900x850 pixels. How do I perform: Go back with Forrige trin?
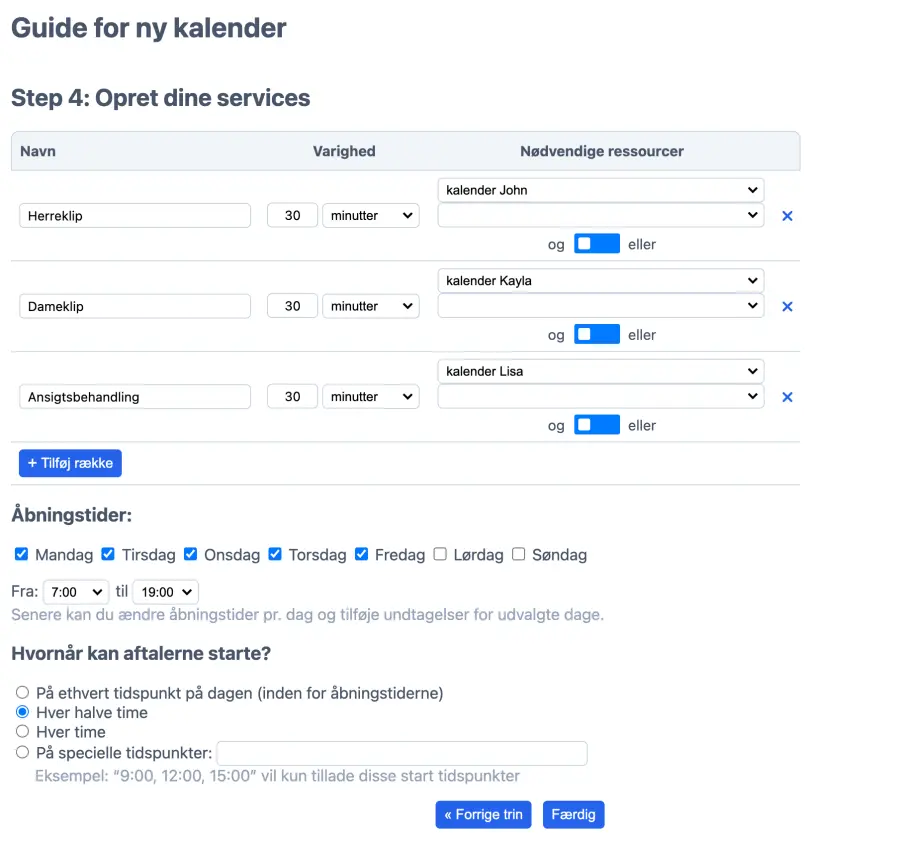484,814
